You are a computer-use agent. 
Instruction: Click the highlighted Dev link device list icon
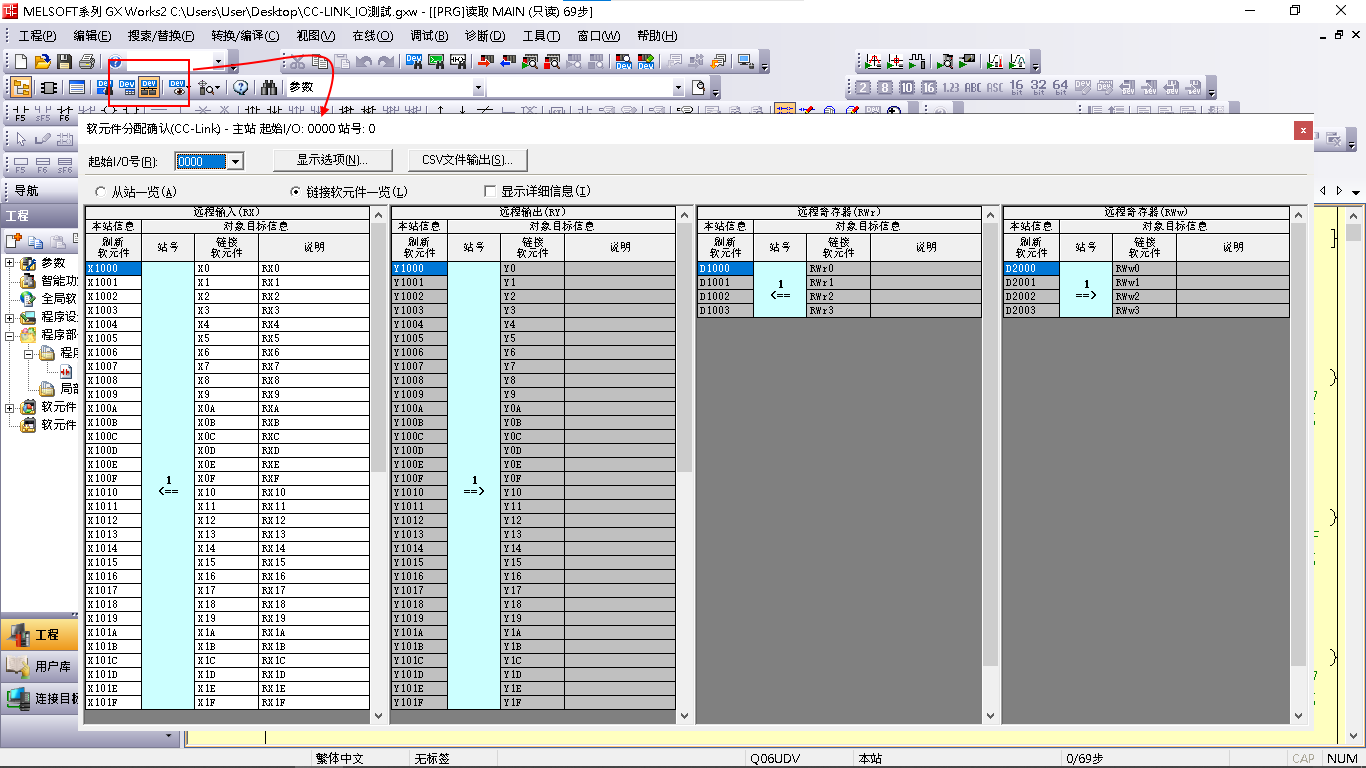(149, 88)
